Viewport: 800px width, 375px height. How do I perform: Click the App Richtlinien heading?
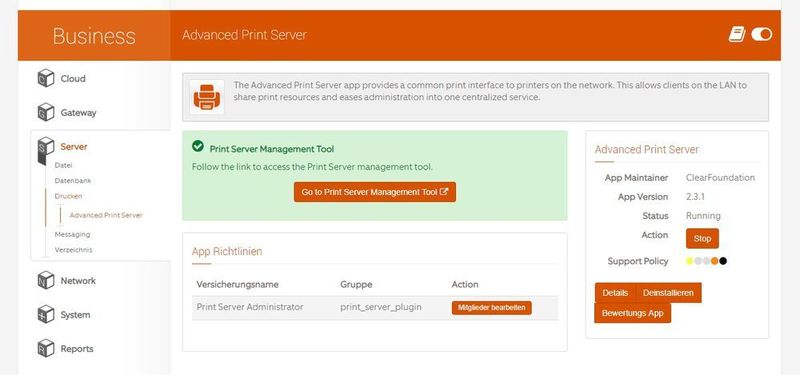click(227, 251)
